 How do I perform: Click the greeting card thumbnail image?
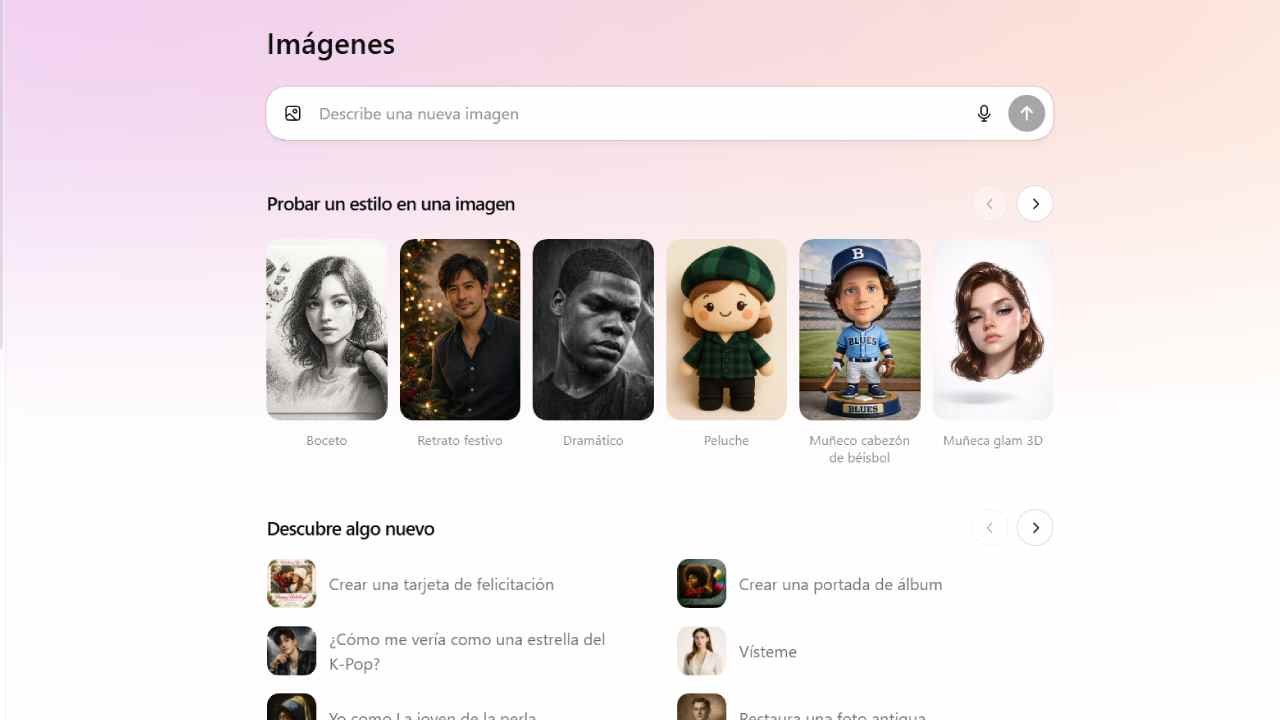click(x=291, y=584)
